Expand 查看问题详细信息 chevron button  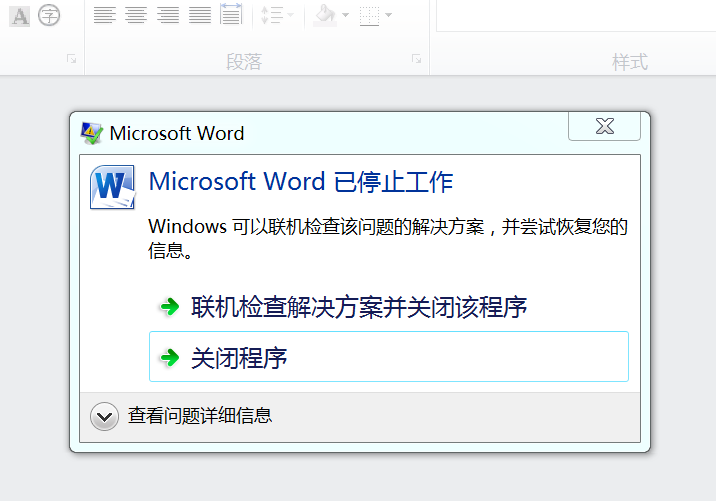pyautogui.click(x=104, y=416)
